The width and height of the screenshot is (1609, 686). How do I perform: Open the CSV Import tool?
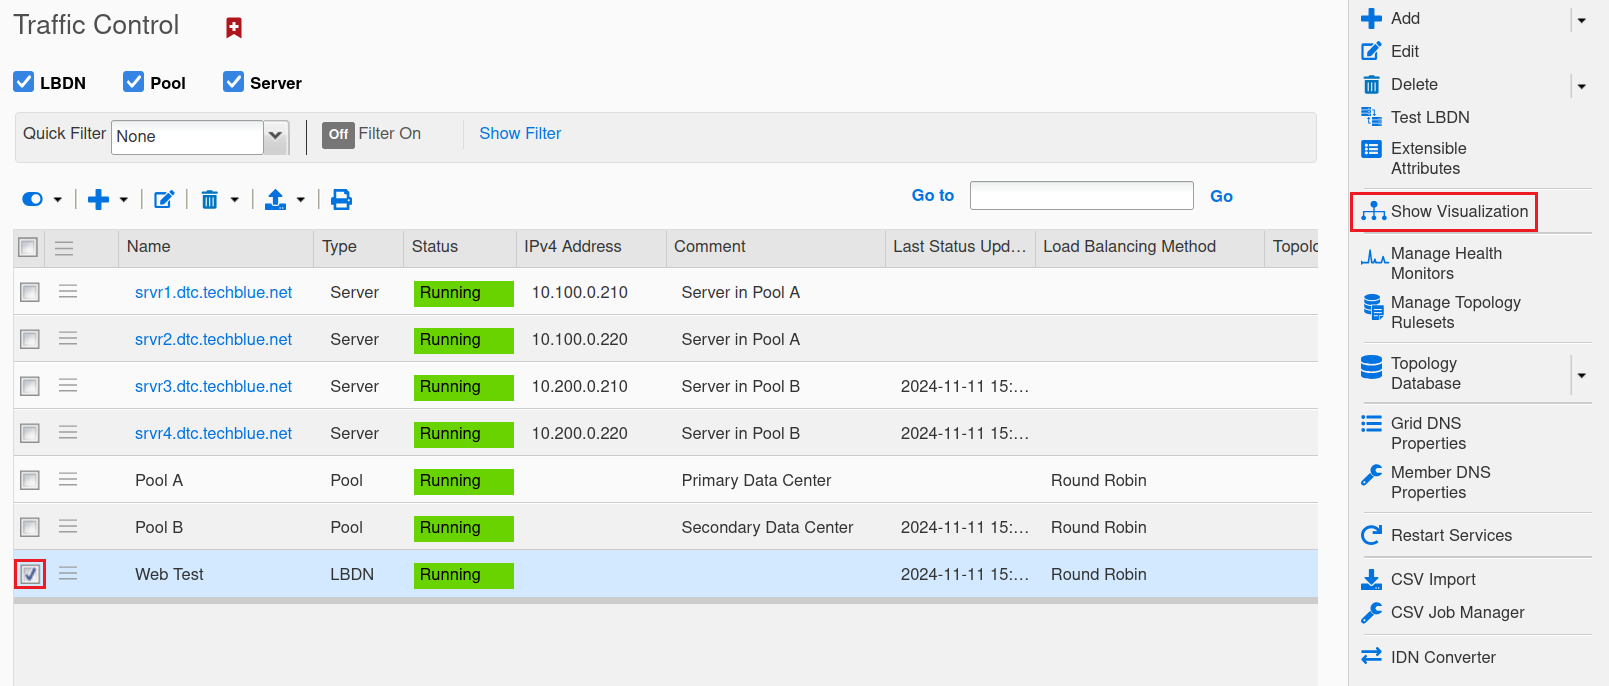[1432, 580]
